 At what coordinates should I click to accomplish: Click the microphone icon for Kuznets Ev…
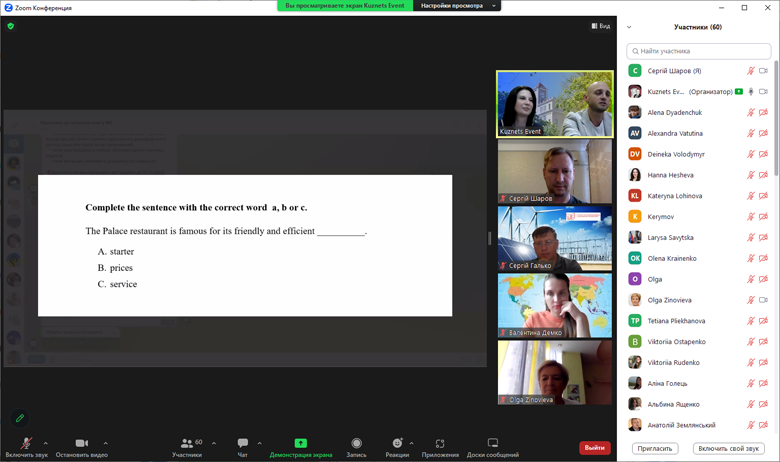click(x=751, y=92)
